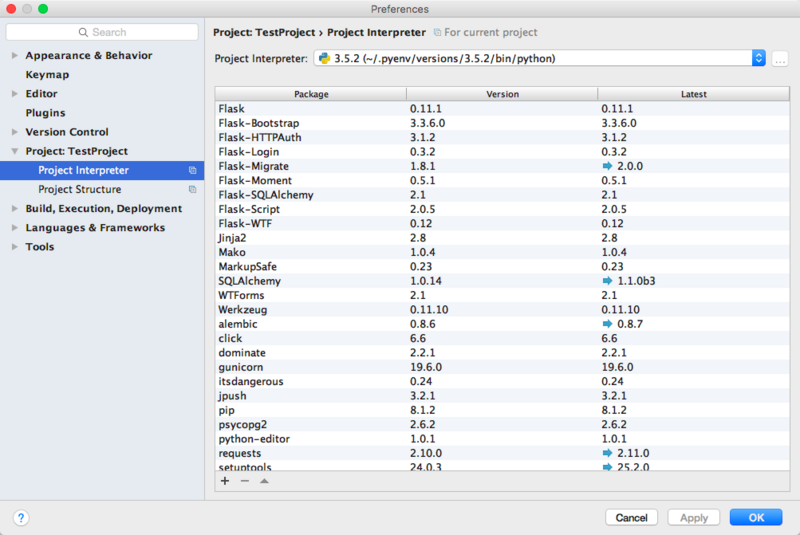Sort by the Latest column header
Viewport: 800px width, 535px height.
693,94
